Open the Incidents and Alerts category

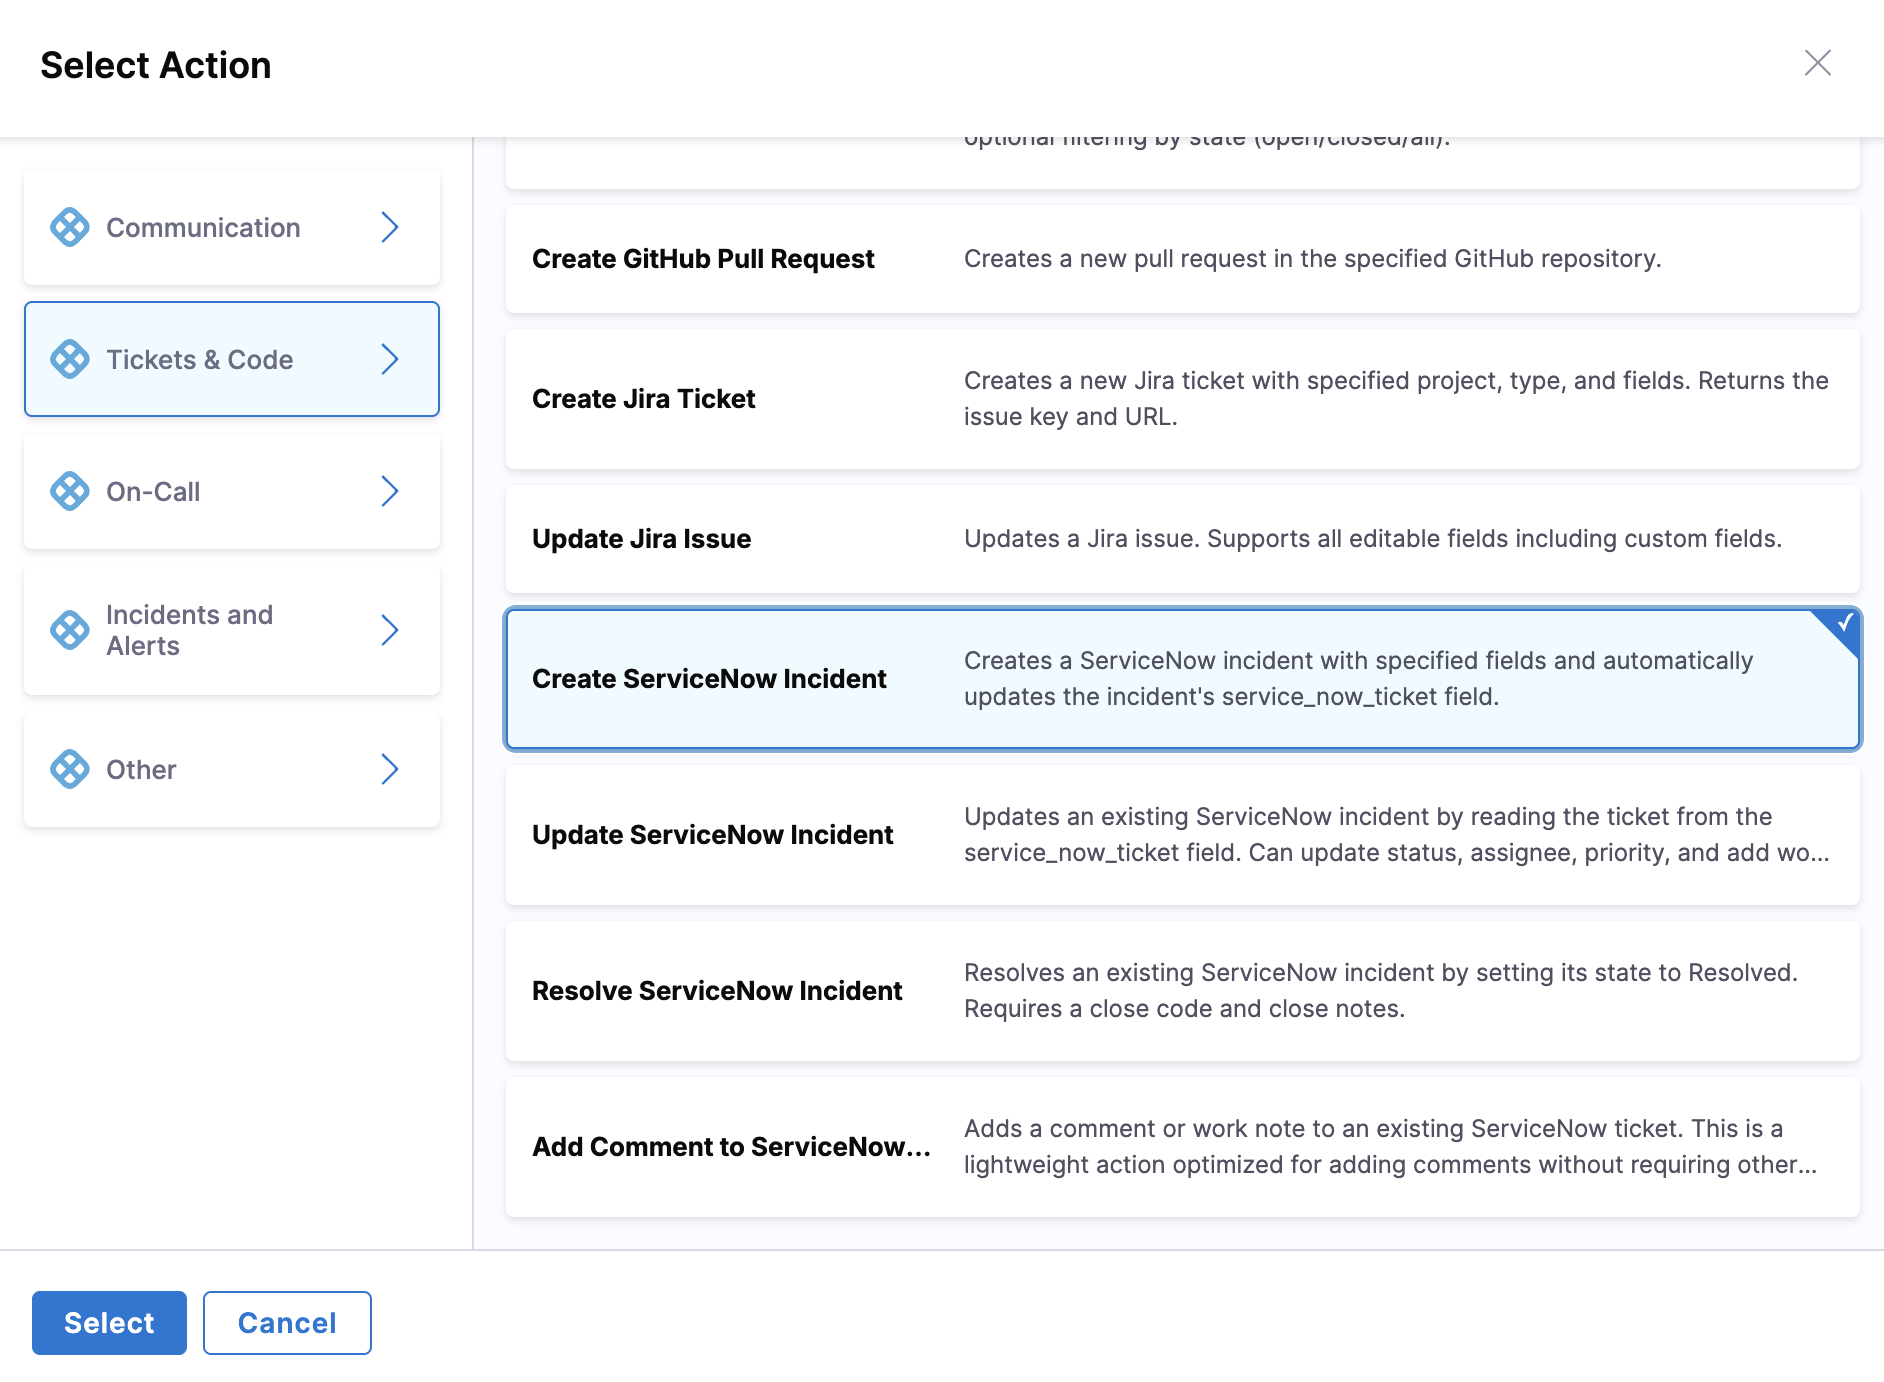(232, 630)
